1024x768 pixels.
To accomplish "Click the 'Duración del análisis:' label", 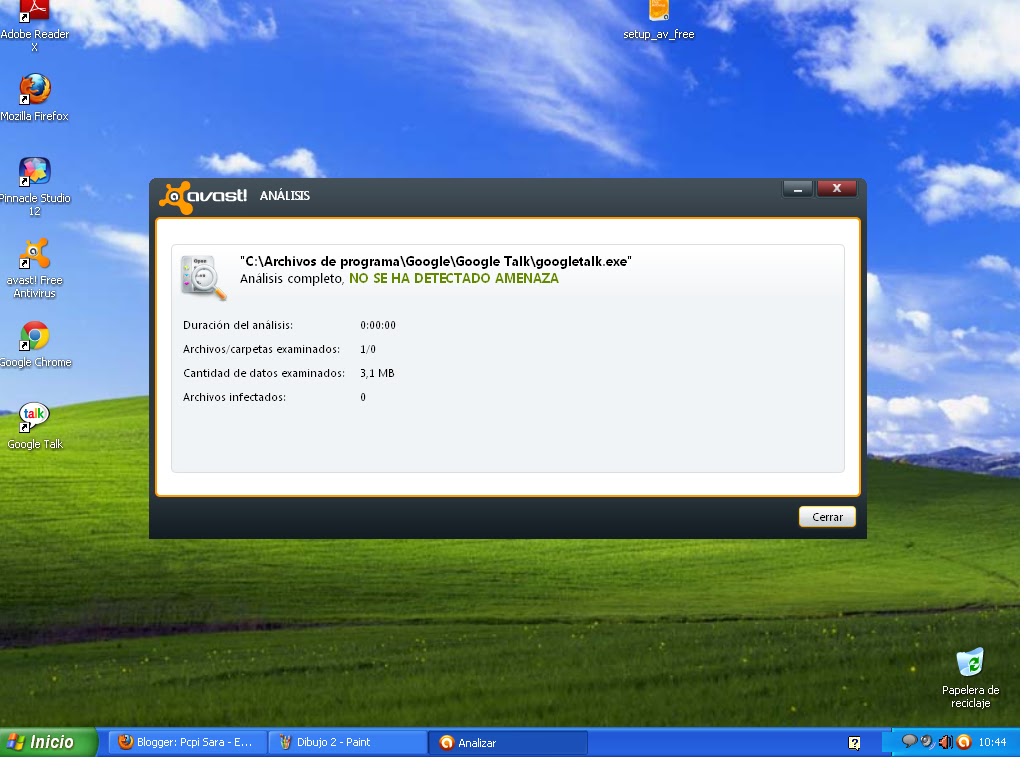I will click(x=238, y=325).
